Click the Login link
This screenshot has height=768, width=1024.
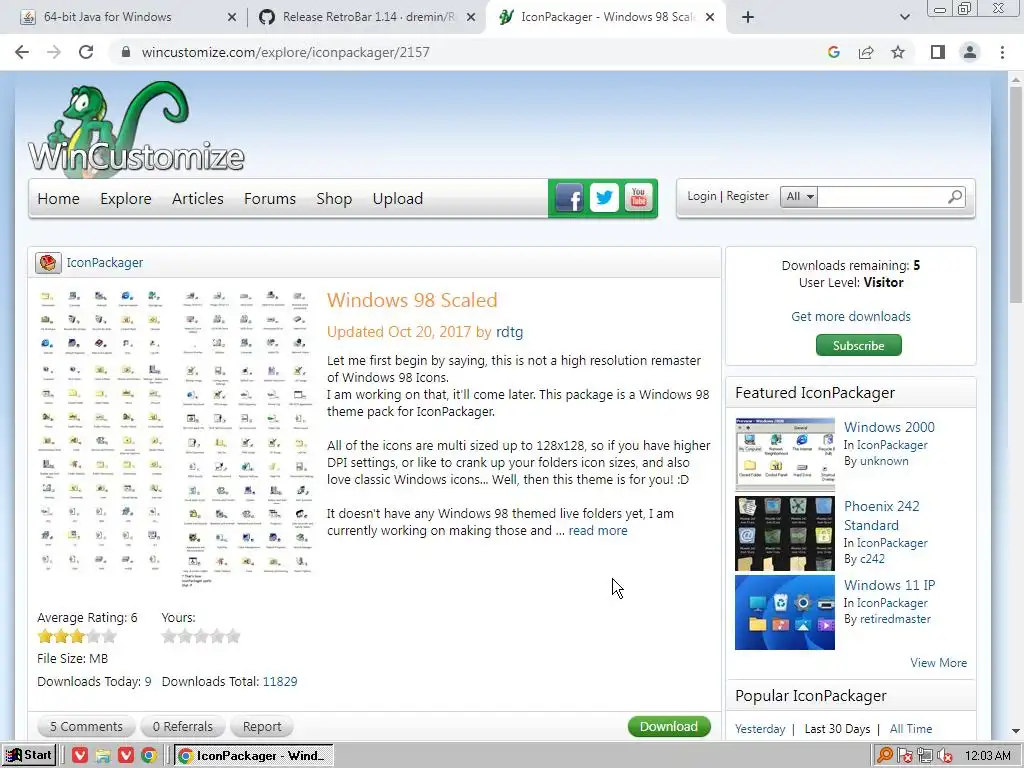coord(701,196)
